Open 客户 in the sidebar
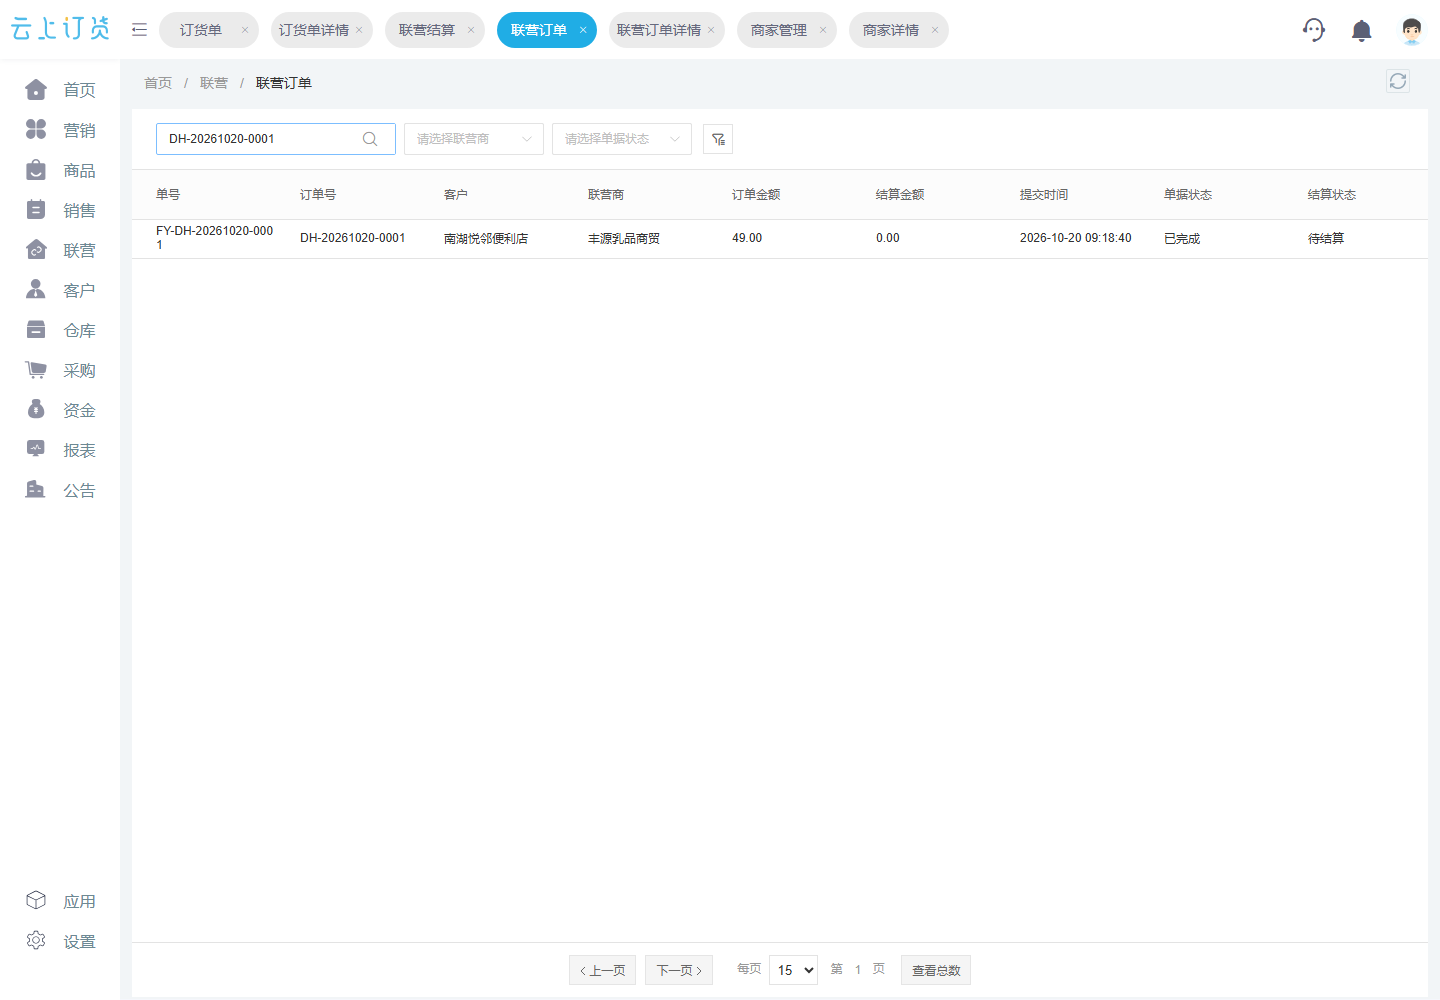The width and height of the screenshot is (1440, 1000). click(x=60, y=290)
